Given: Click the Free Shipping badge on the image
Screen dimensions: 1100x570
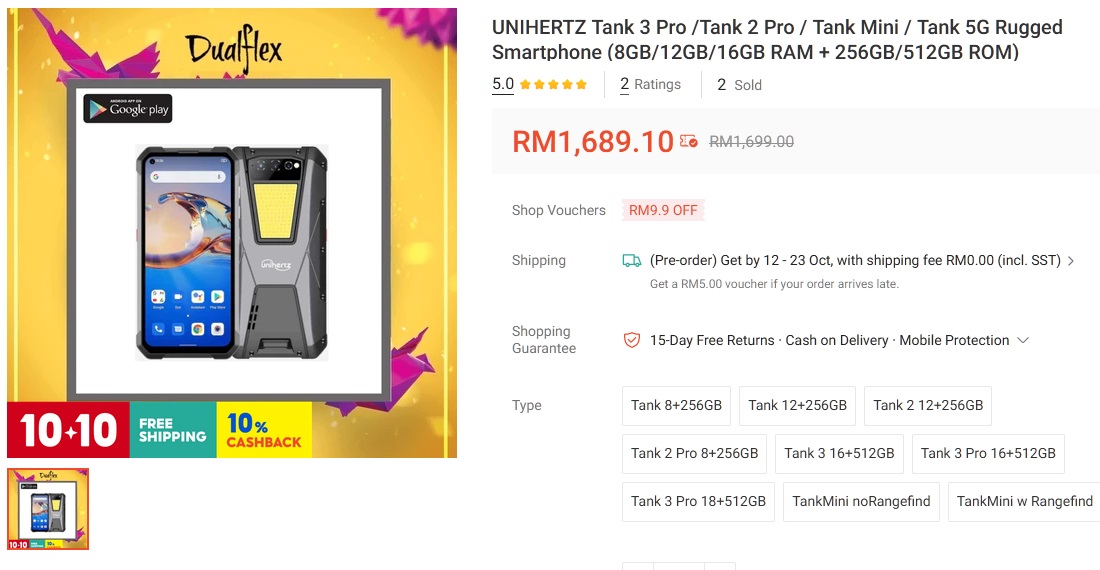Looking at the screenshot, I should 173,430.
